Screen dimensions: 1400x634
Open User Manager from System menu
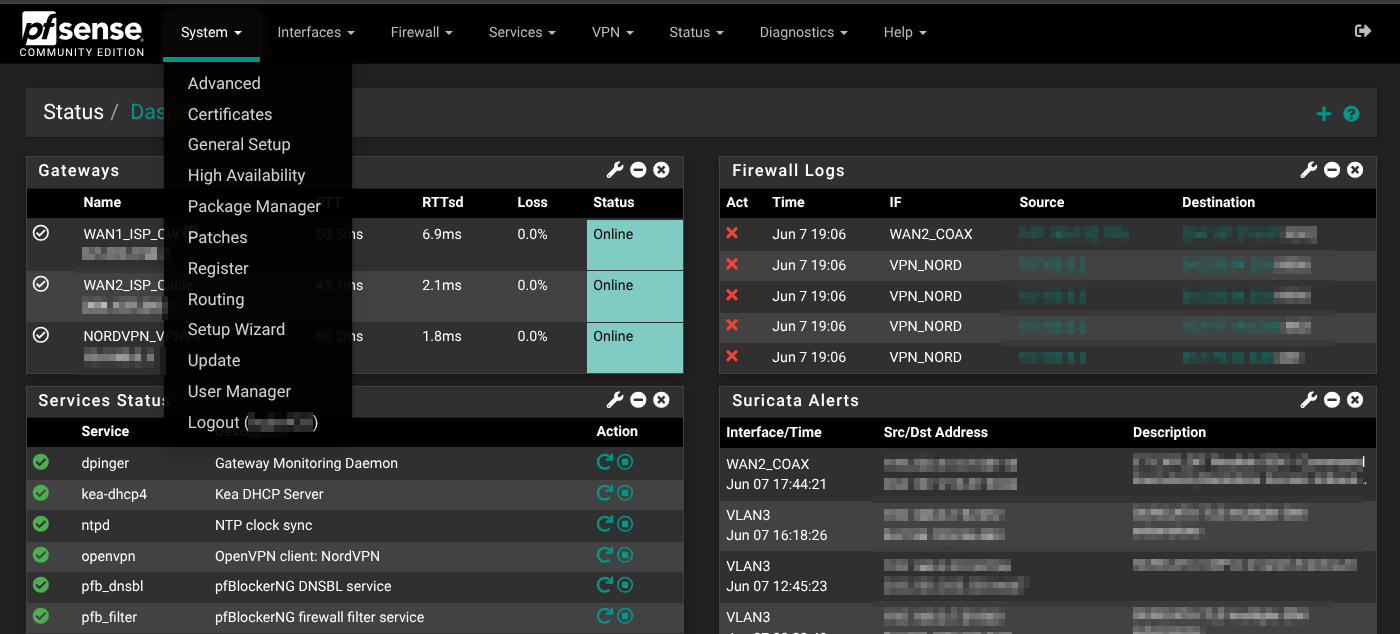pos(239,391)
